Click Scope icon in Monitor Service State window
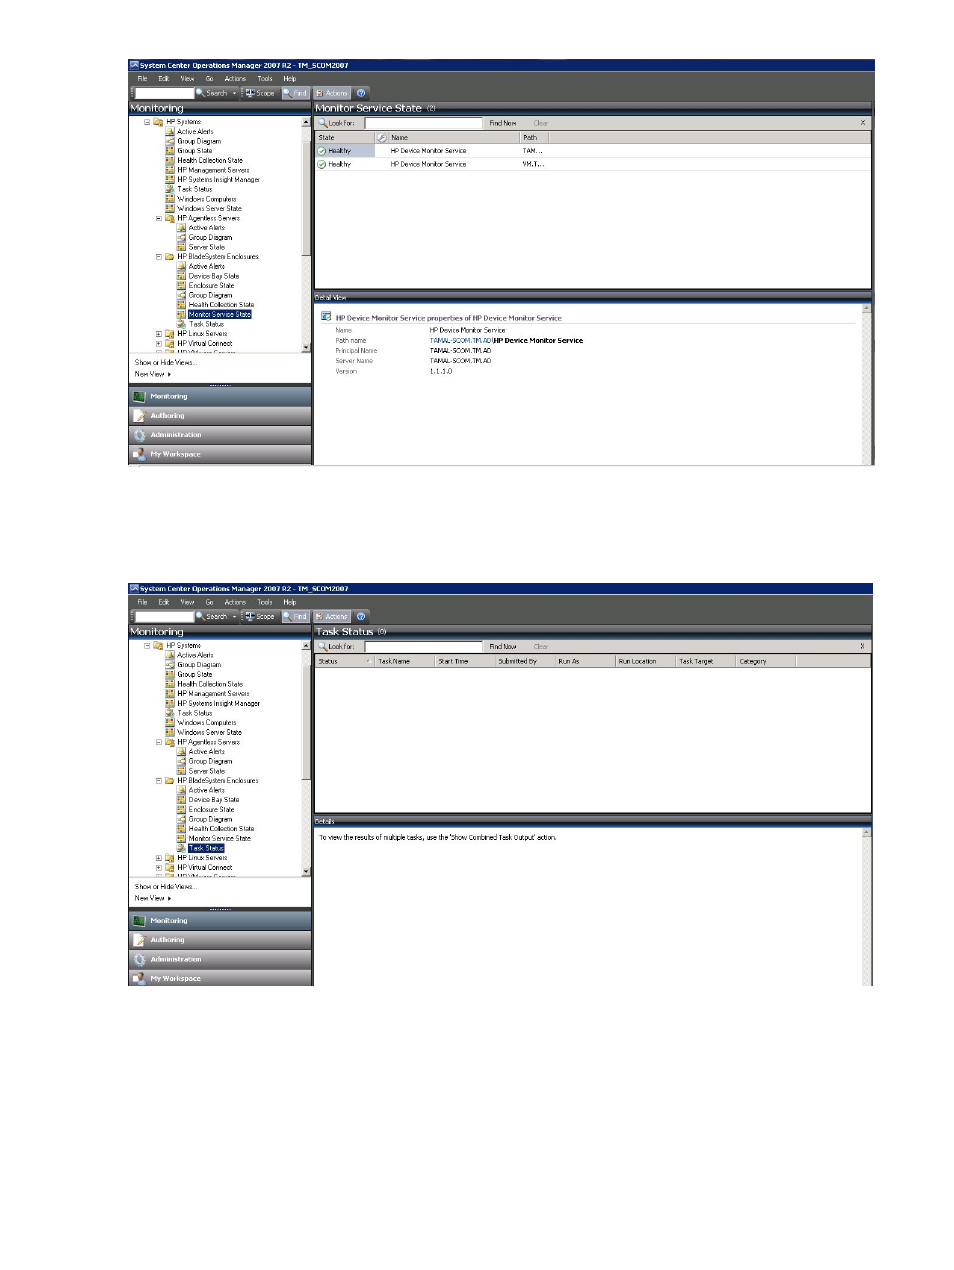Image resolution: width=954 pixels, height=1270 pixels. [260, 93]
